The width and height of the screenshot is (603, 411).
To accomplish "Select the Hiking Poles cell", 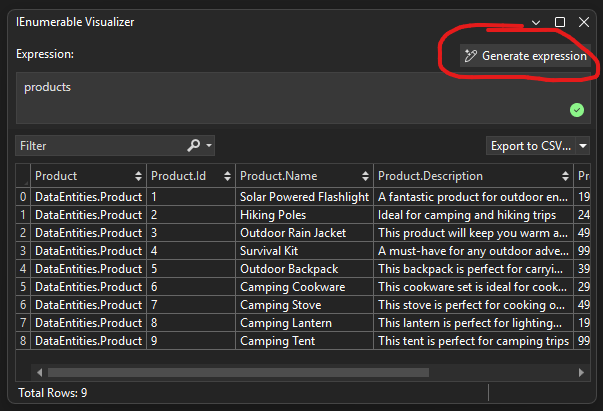I will [304, 215].
